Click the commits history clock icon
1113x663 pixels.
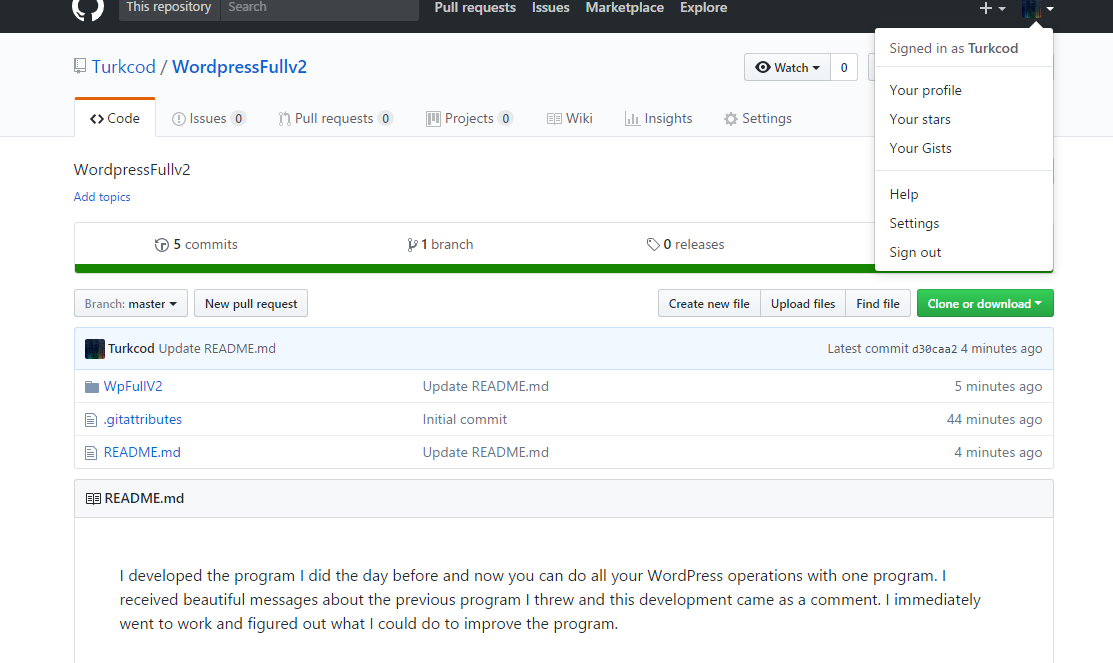162,245
